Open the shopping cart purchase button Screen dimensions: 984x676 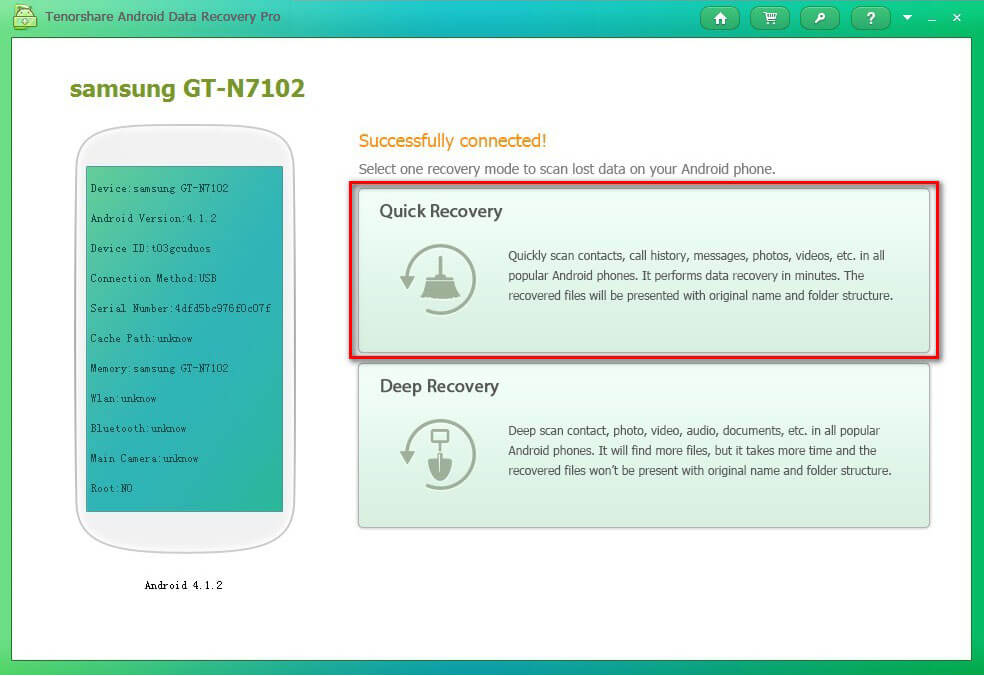(770, 18)
